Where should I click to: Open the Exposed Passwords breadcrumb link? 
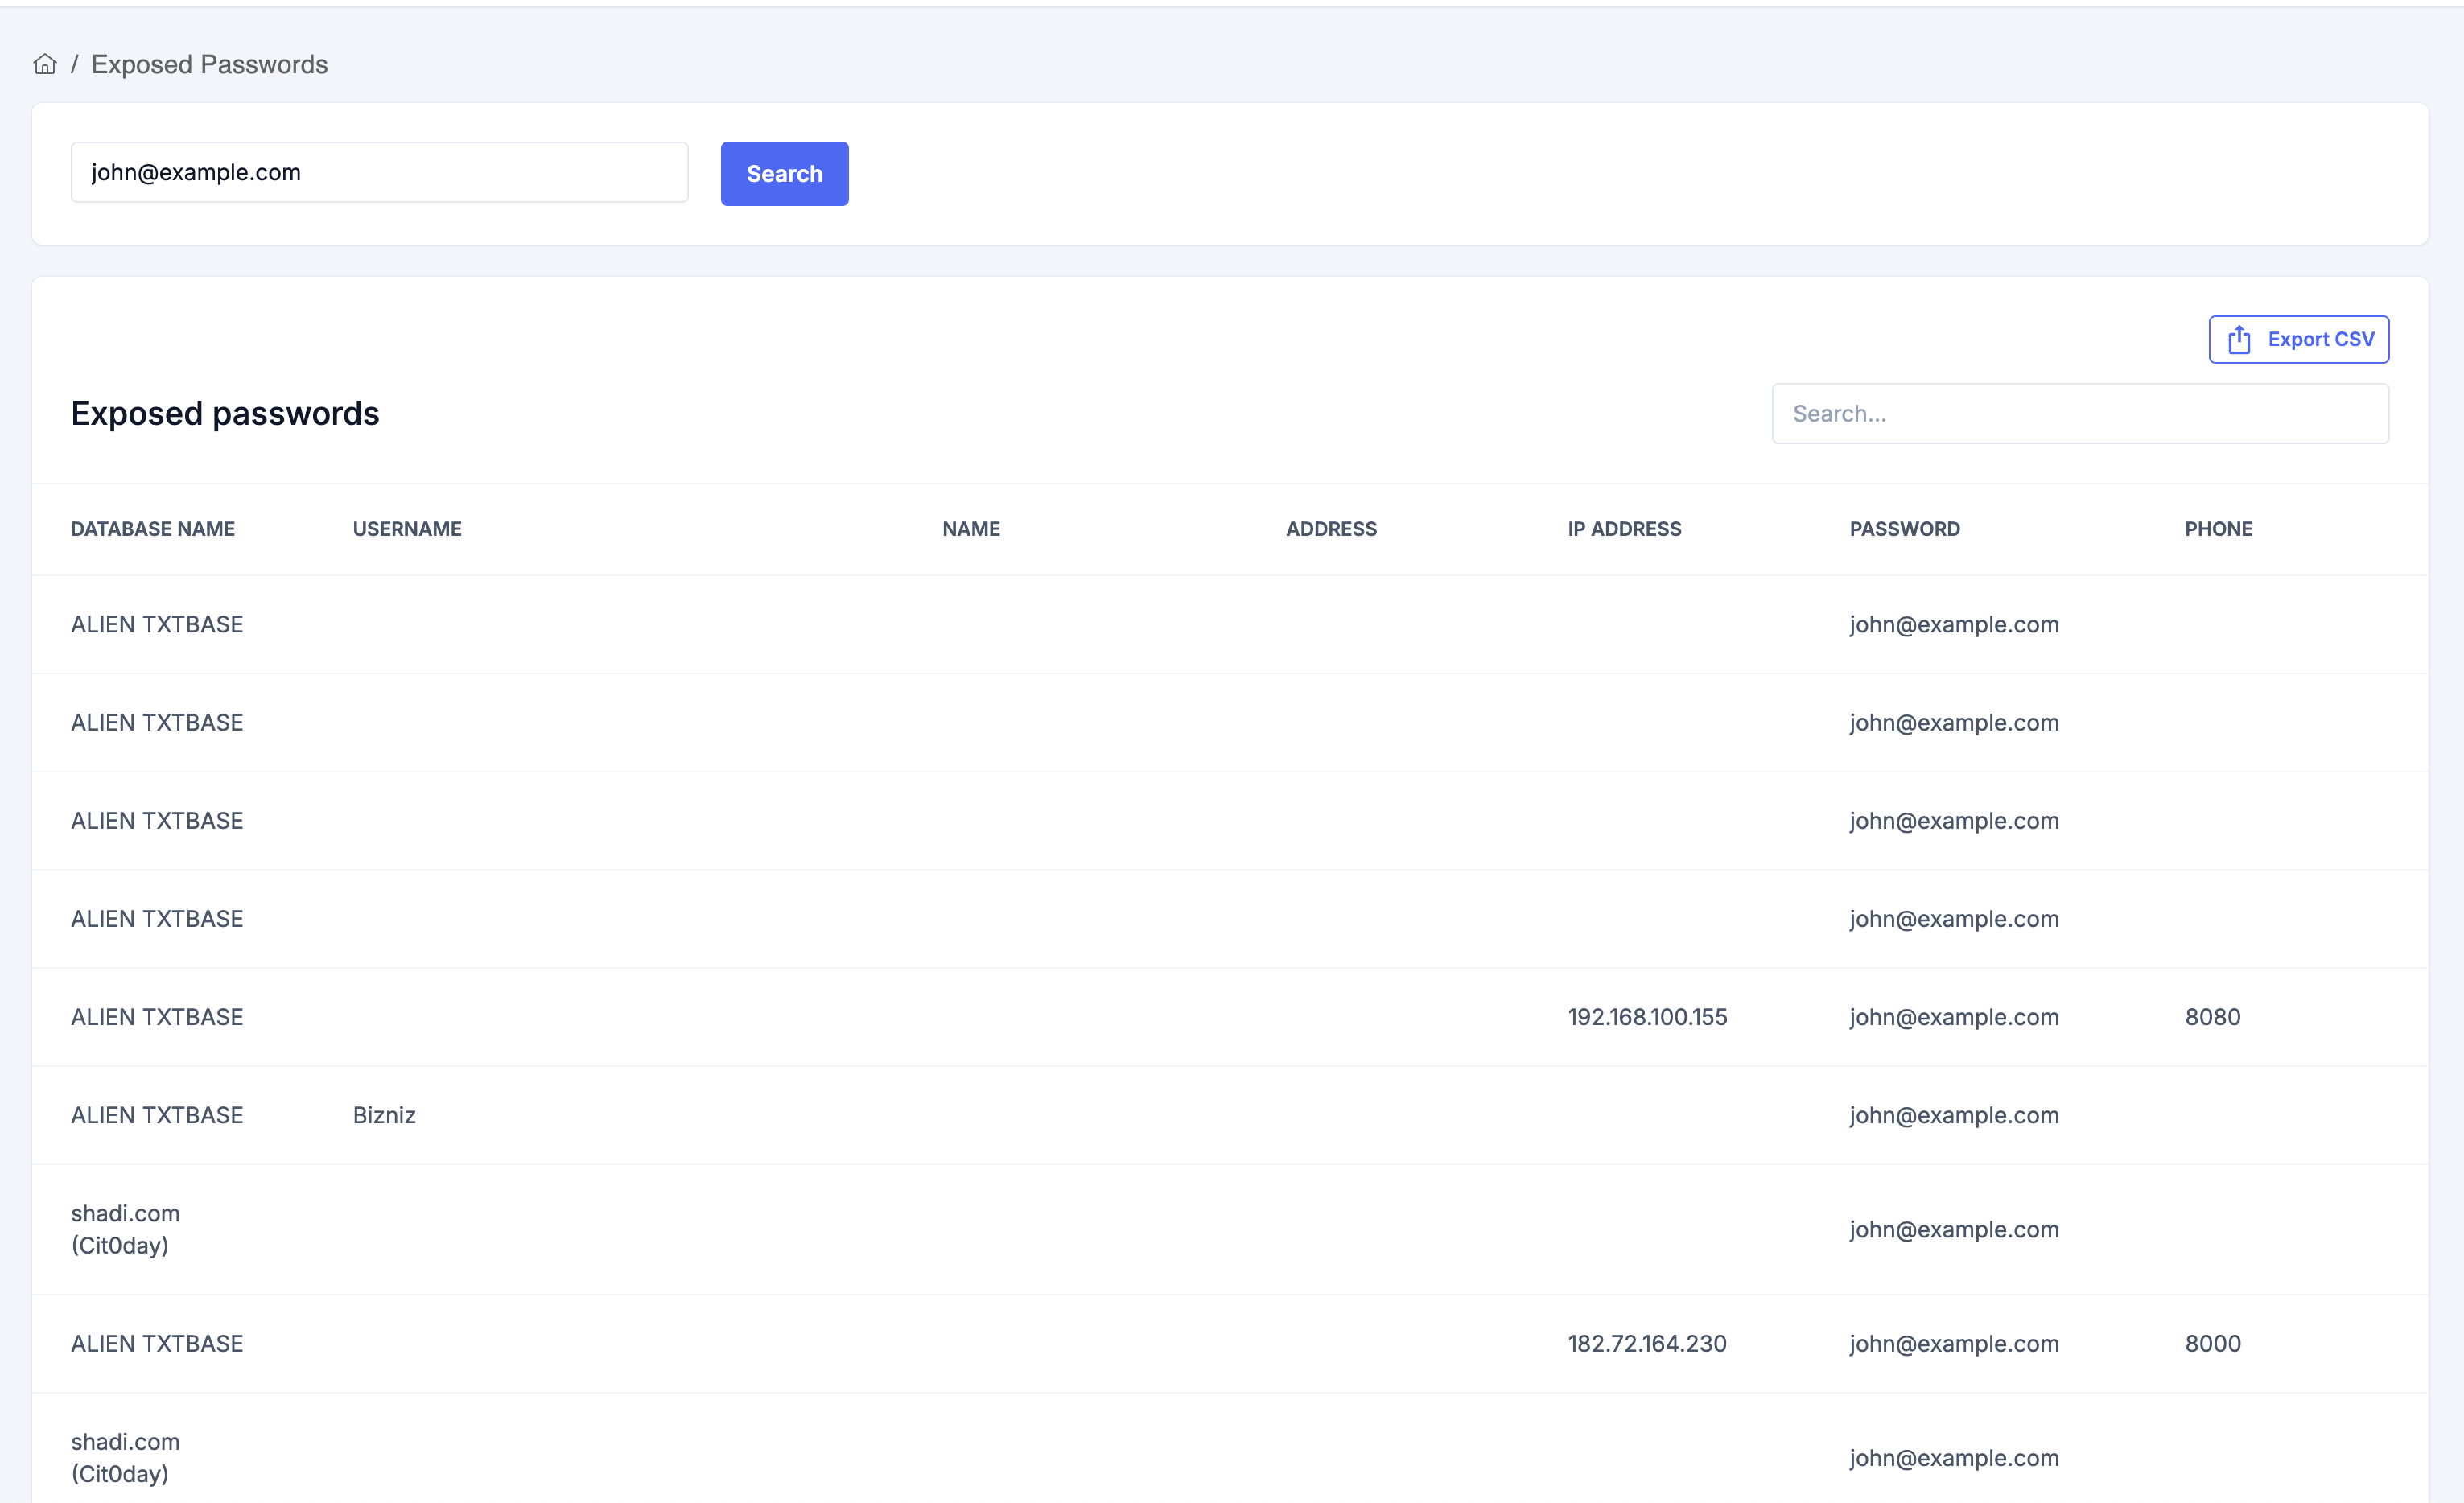coord(209,64)
